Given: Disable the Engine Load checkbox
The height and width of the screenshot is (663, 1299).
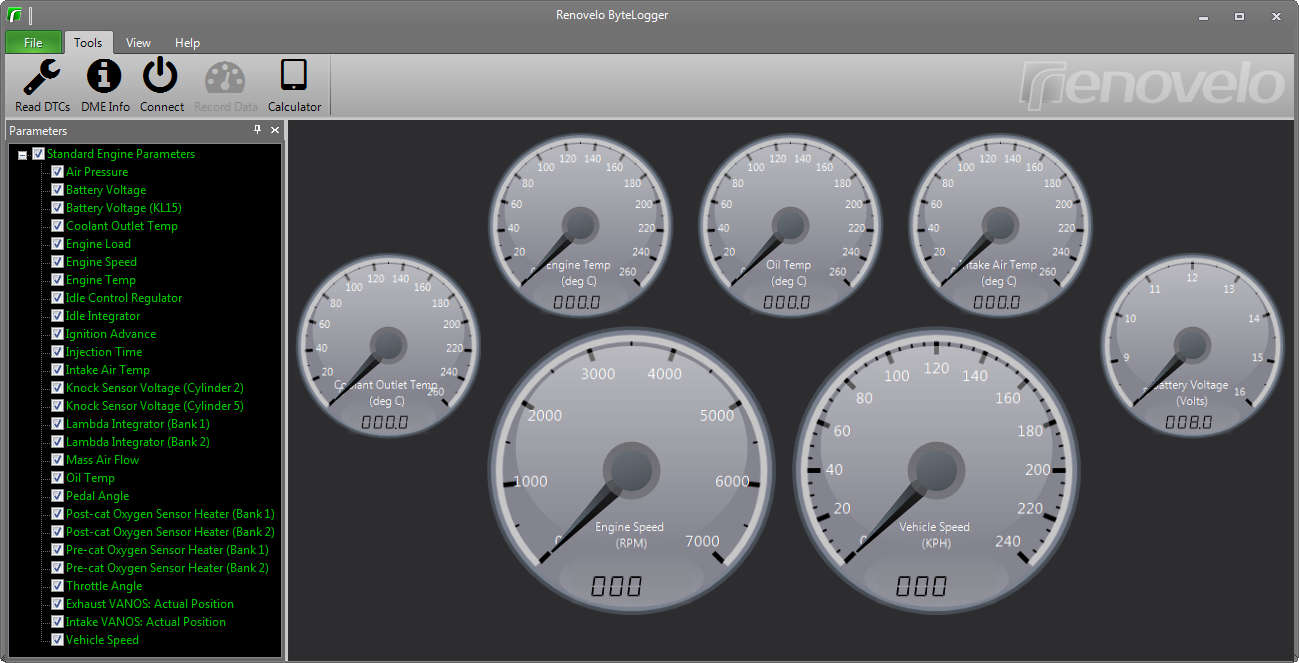Looking at the screenshot, I should point(57,244).
